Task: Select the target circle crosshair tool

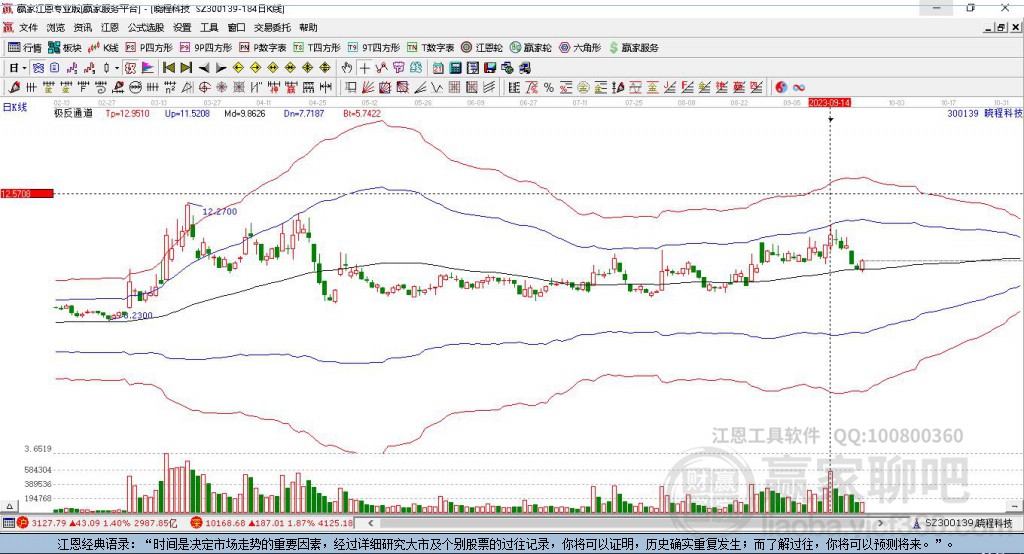Action: coord(204,88)
